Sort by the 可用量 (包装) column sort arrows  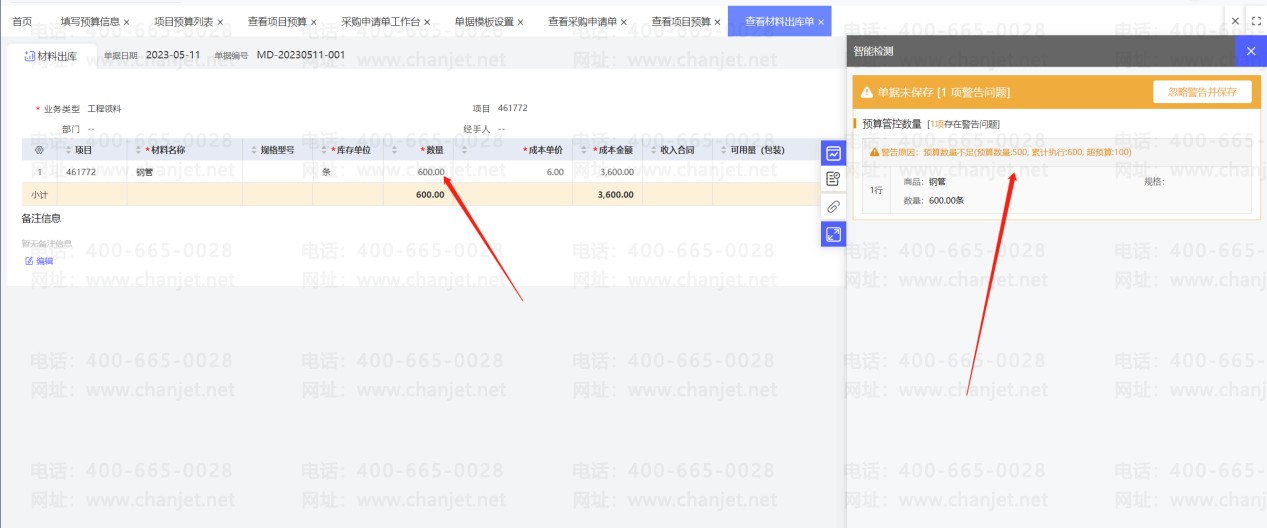tap(724, 150)
